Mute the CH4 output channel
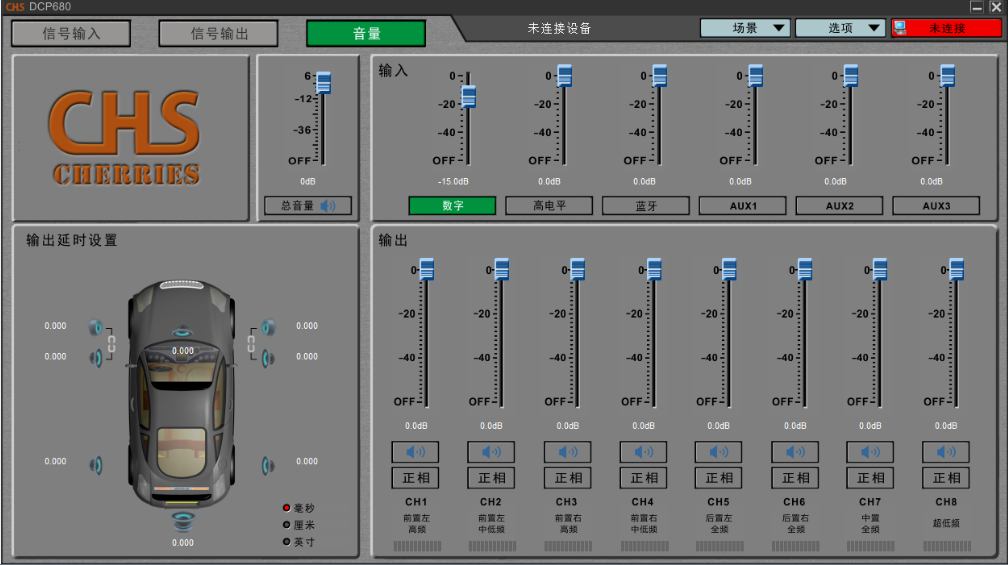This screenshot has width=1008, height=565. click(644, 452)
